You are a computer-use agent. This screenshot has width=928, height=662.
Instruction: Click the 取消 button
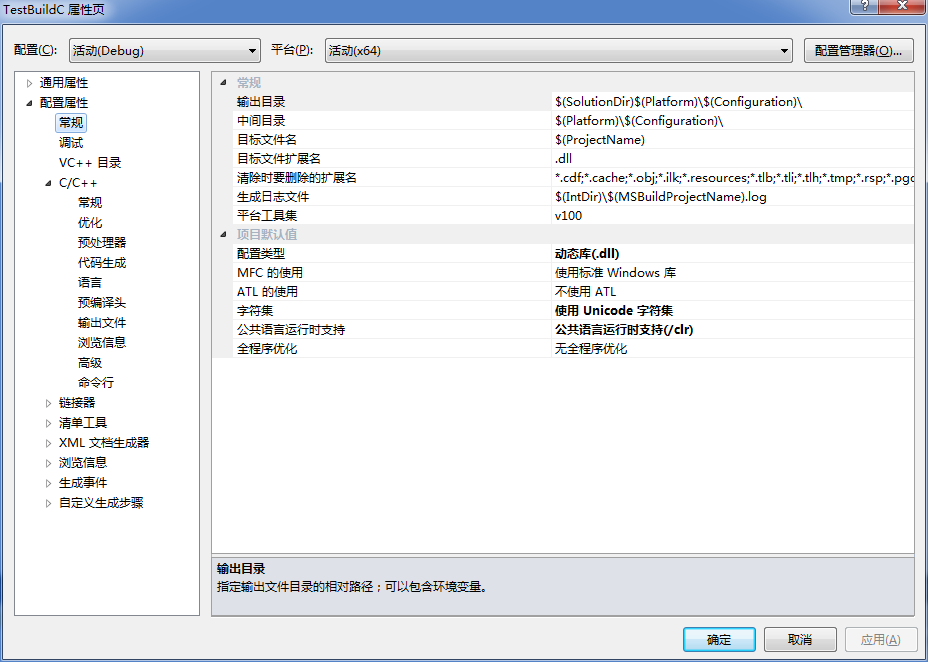click(800, 640)
